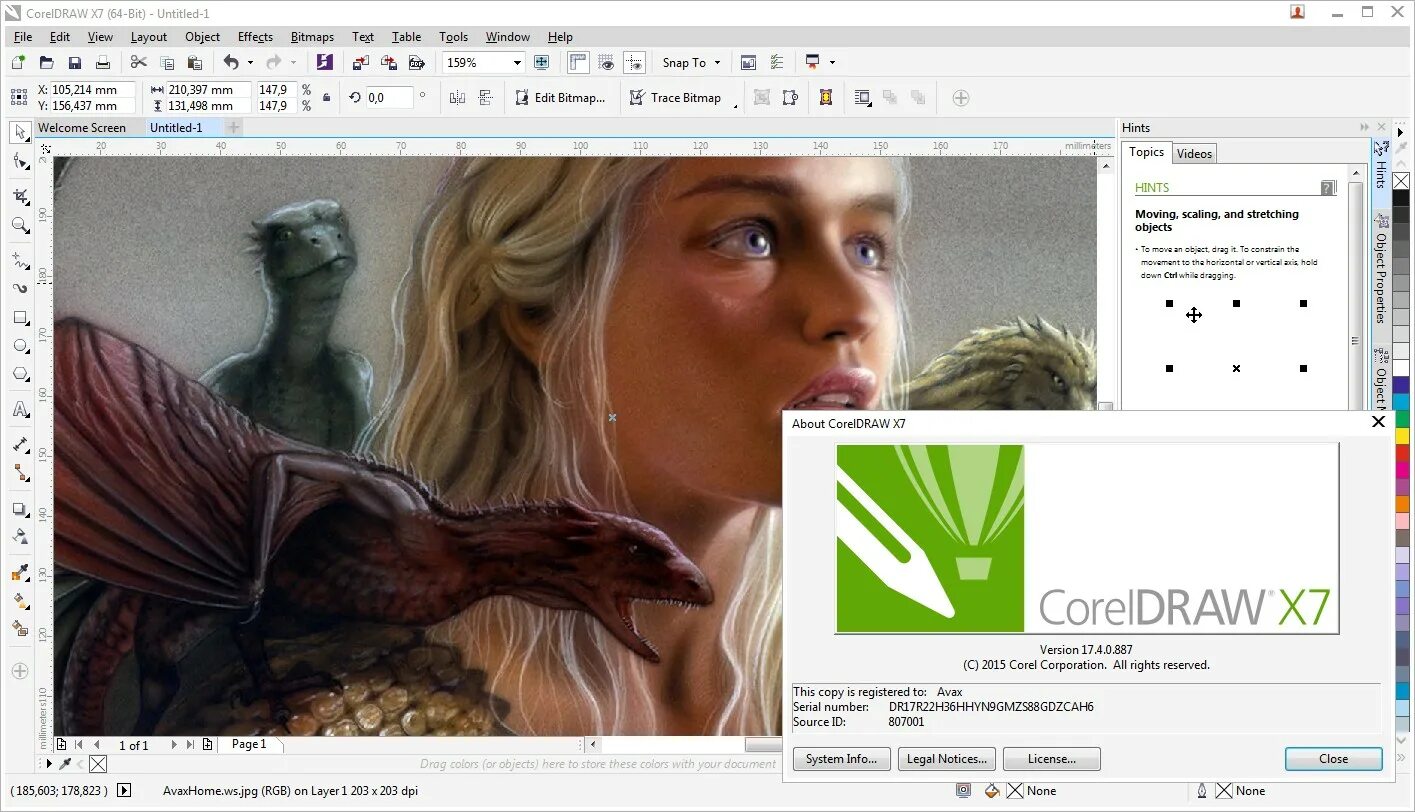Image resolution: width=1415 pixels, height=812 pixels.
Task: Choose the Ellipse tool
Action: pyautogui.click(x=20, y=346)
